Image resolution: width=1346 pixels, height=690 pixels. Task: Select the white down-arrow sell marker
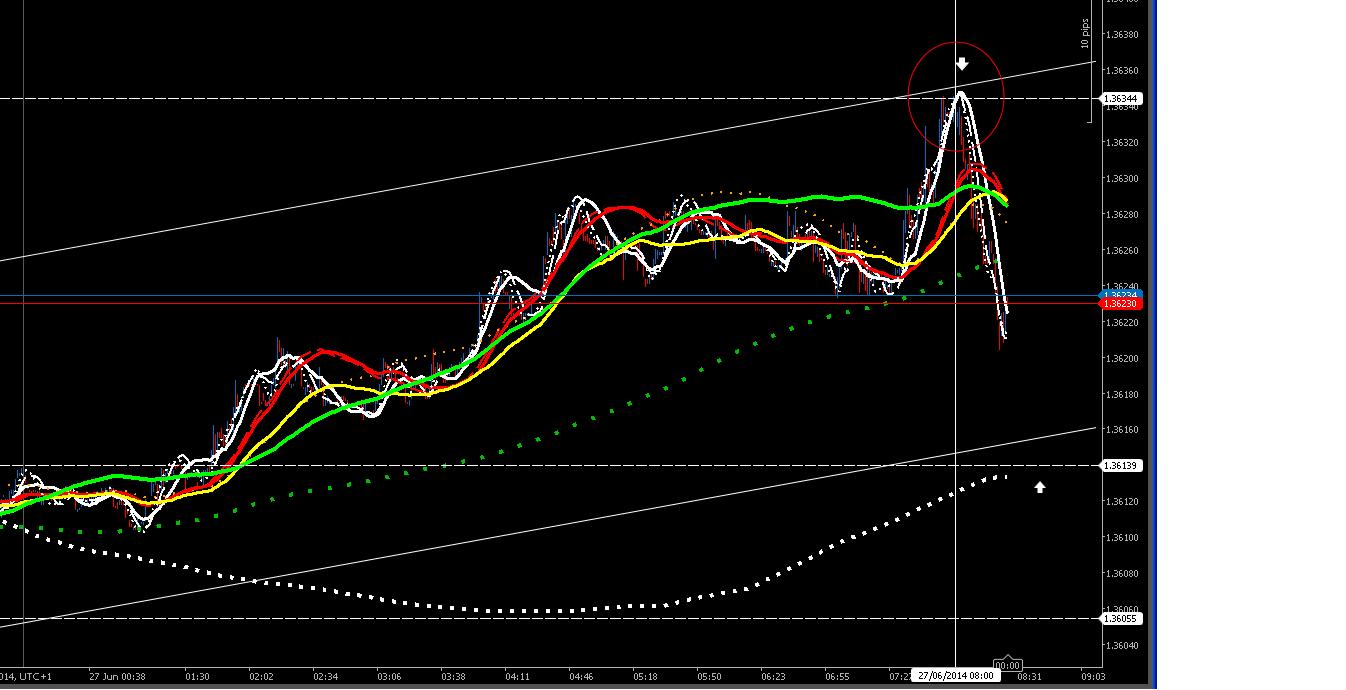tap(961, 62)
